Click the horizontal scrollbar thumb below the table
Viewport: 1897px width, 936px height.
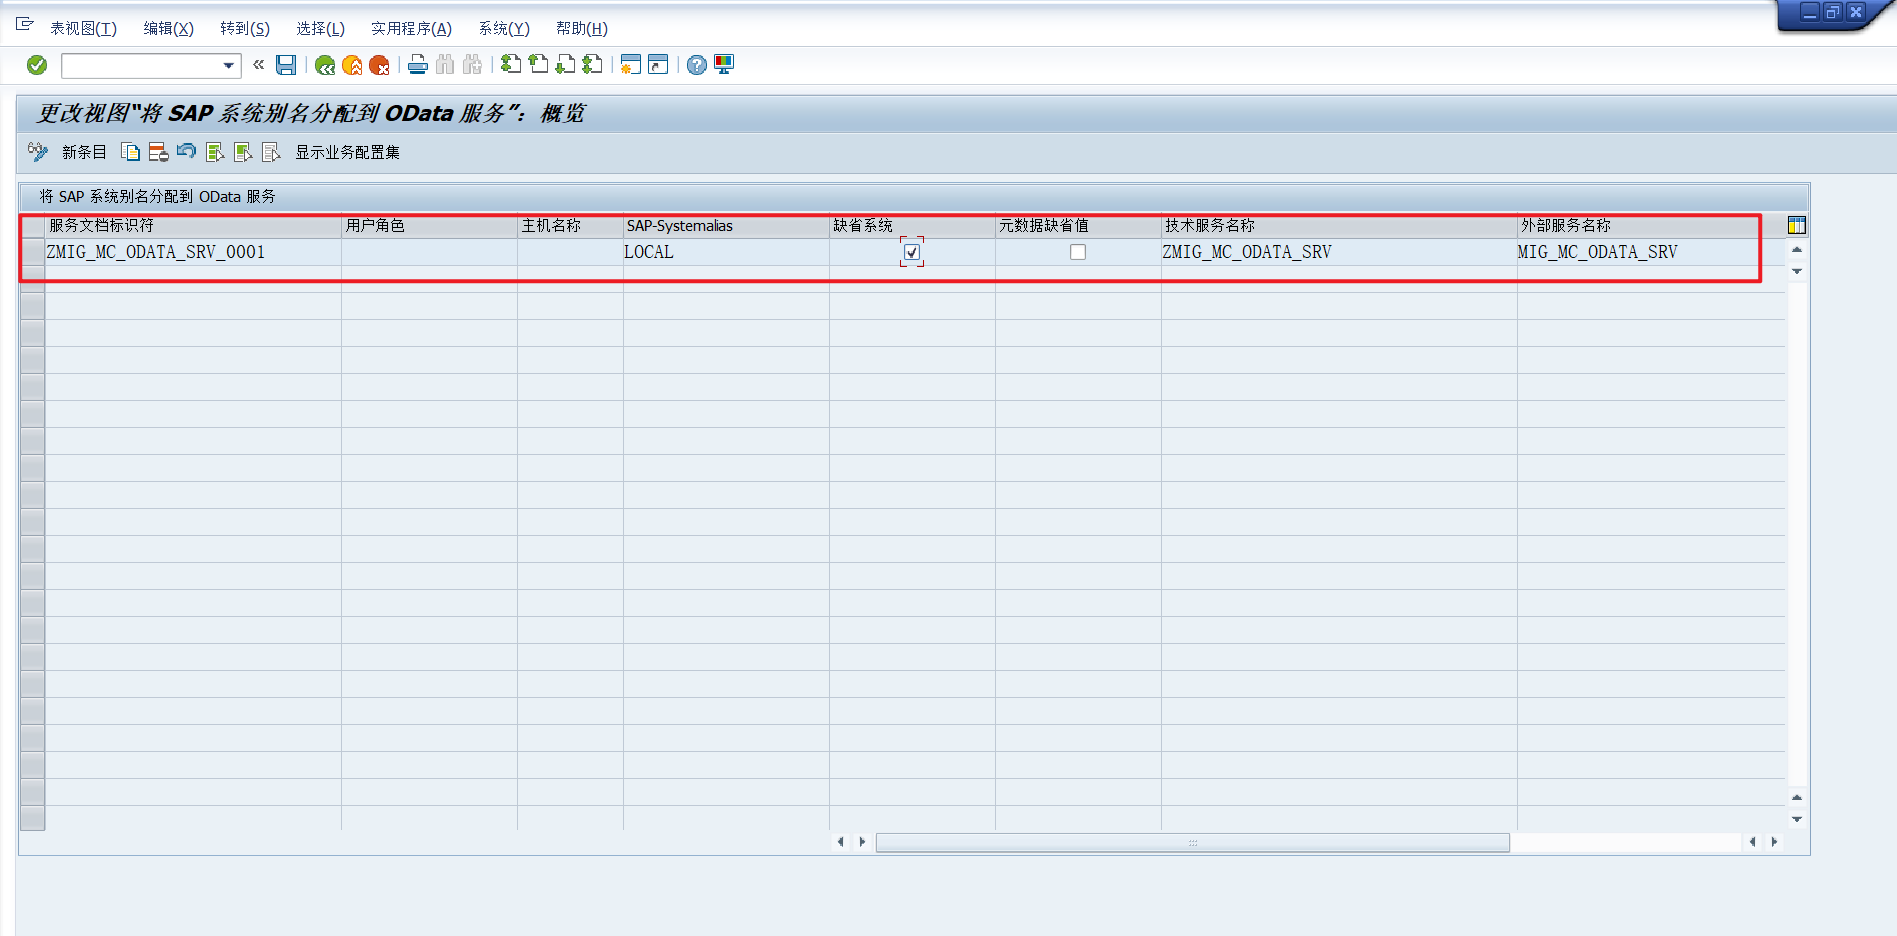click(1193, 843)
